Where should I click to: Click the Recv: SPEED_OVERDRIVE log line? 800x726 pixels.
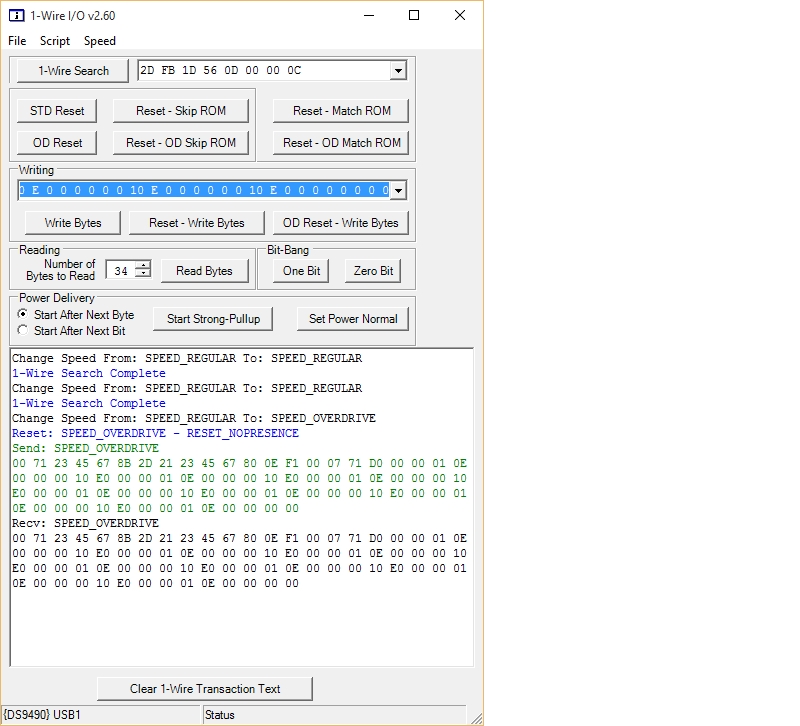pos(85,523)
